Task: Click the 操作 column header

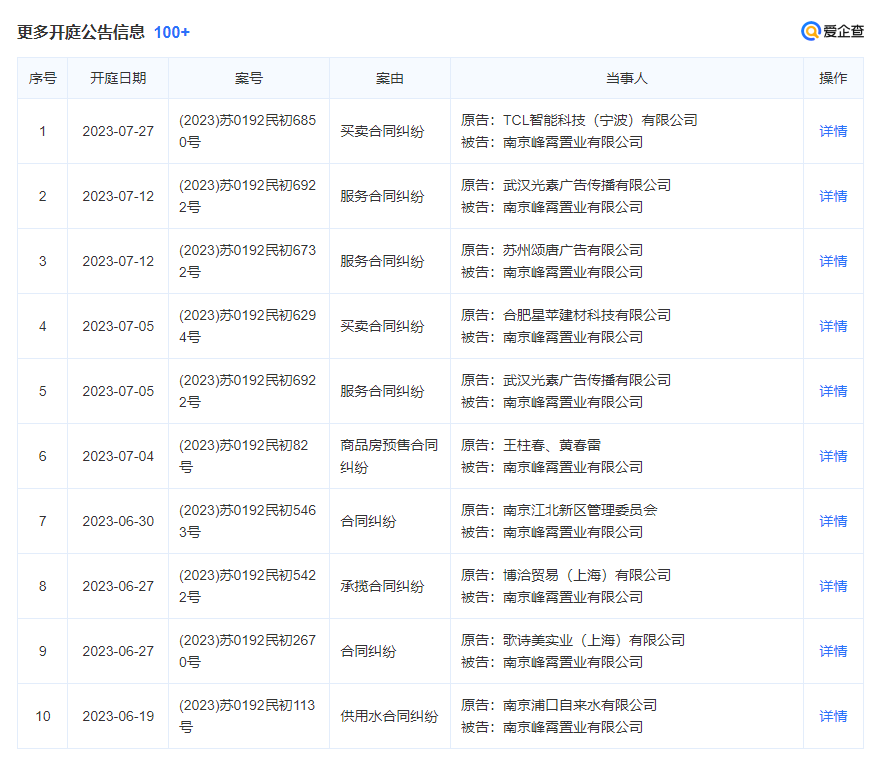Action: coord(833,78)
